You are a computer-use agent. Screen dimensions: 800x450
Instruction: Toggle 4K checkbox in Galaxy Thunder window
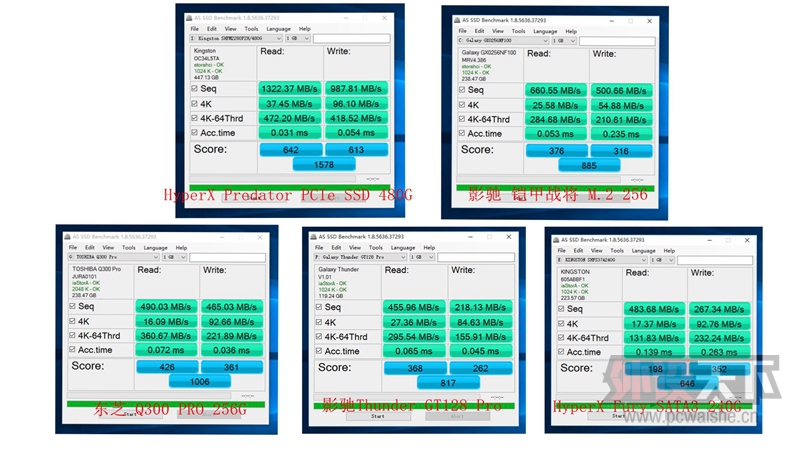click(x=319, y=322)
